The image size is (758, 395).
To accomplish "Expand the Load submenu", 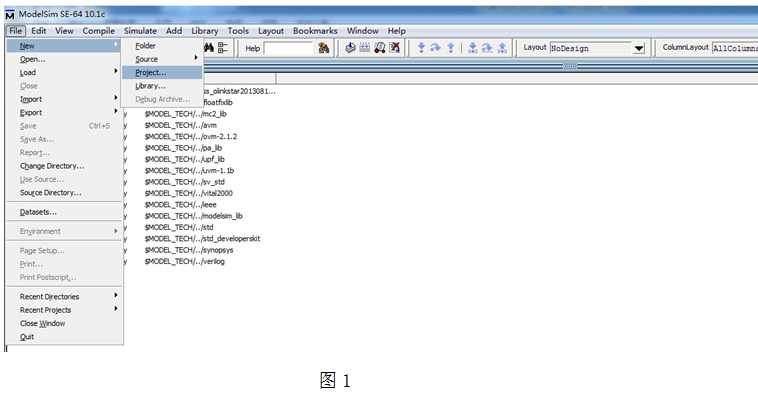I will coord(64,73).
